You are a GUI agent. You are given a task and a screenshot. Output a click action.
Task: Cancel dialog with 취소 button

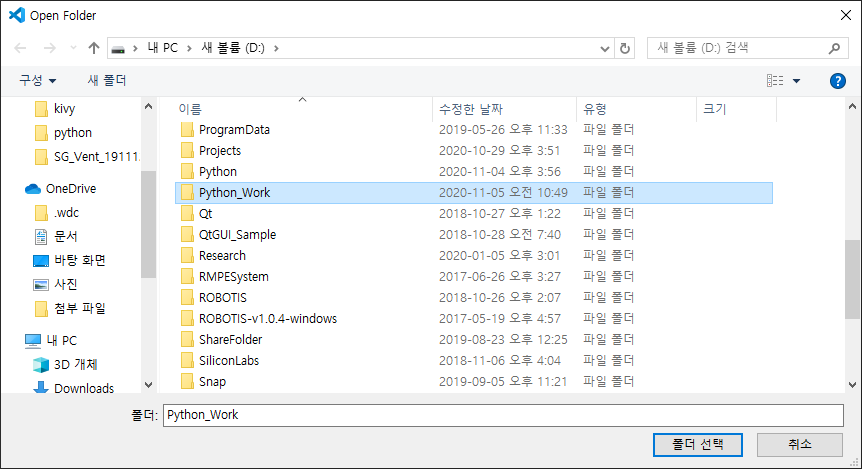[x=799, y=444]
